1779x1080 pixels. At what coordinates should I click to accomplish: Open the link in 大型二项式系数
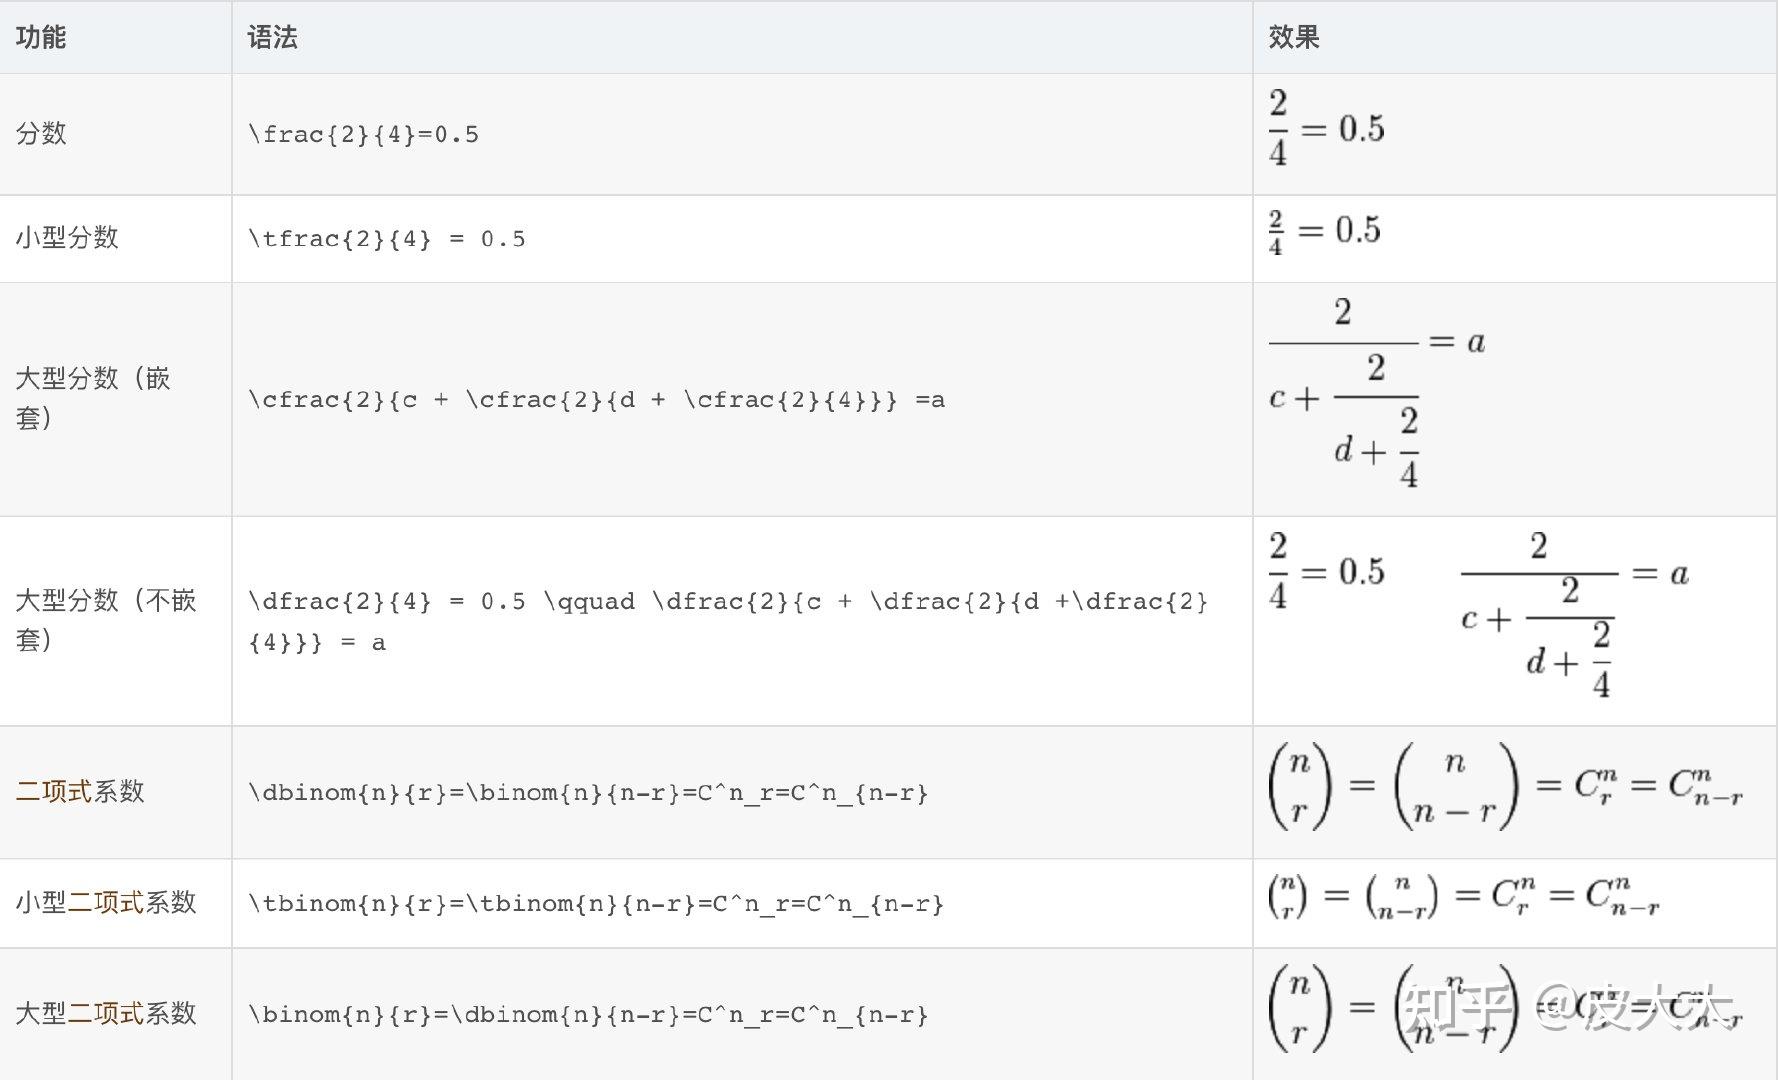tap(106, 1014)
